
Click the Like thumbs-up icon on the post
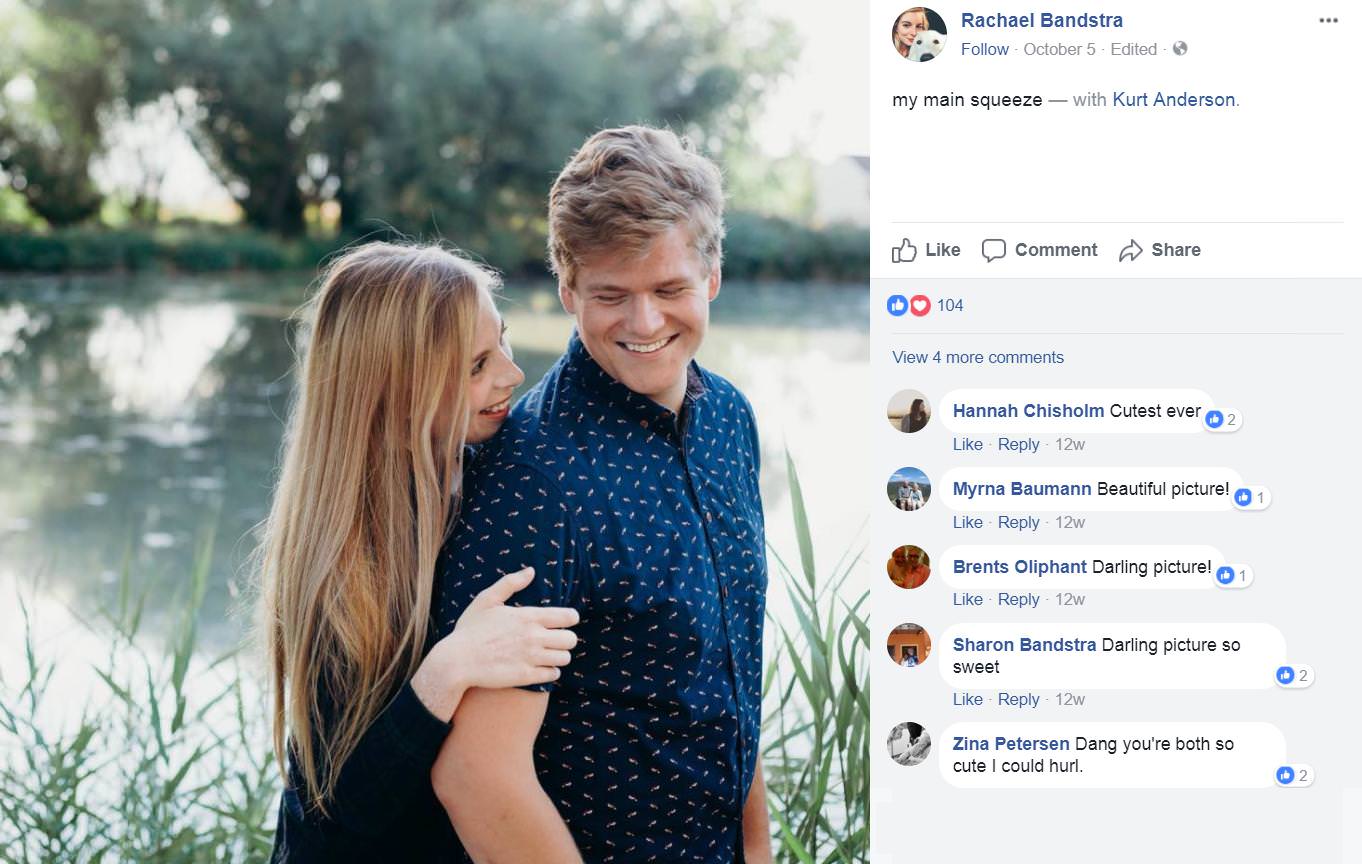tap(904, 250)
